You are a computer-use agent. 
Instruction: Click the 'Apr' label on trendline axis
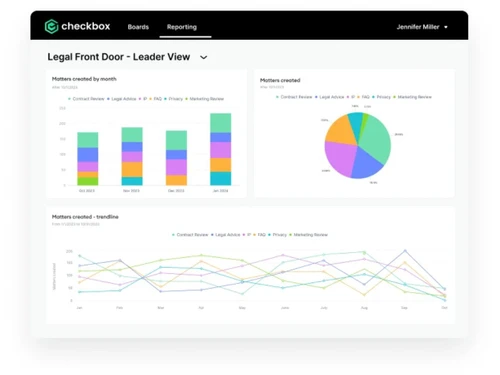tap(201, 308)
